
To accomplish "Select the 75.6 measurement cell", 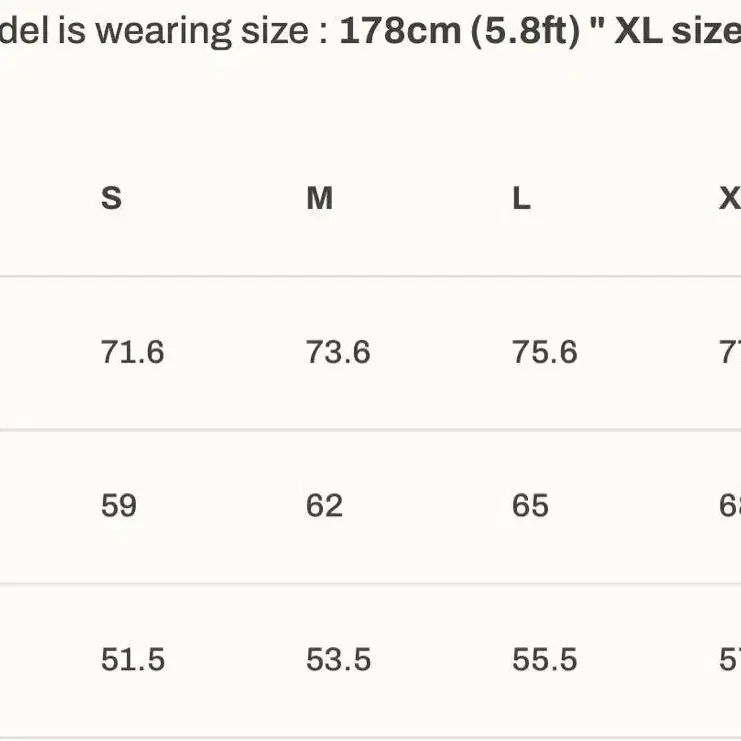I will click(545, 352).
